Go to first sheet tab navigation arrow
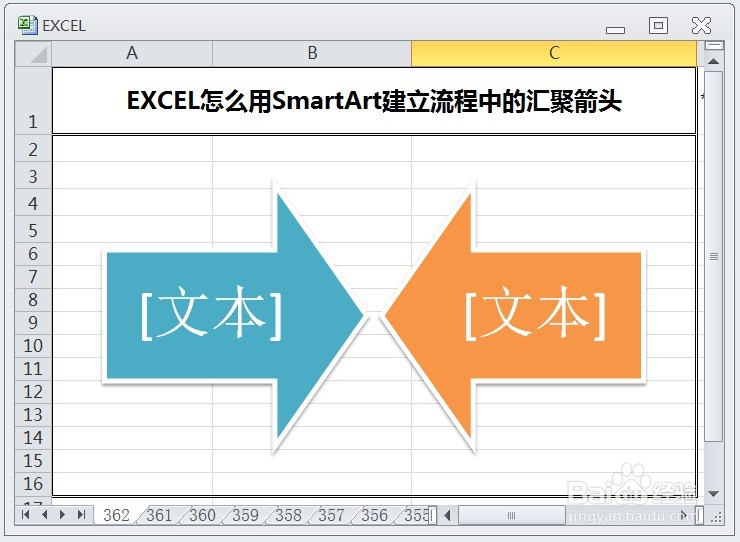This screenshot has width=740, height=542. pos(25,515)
